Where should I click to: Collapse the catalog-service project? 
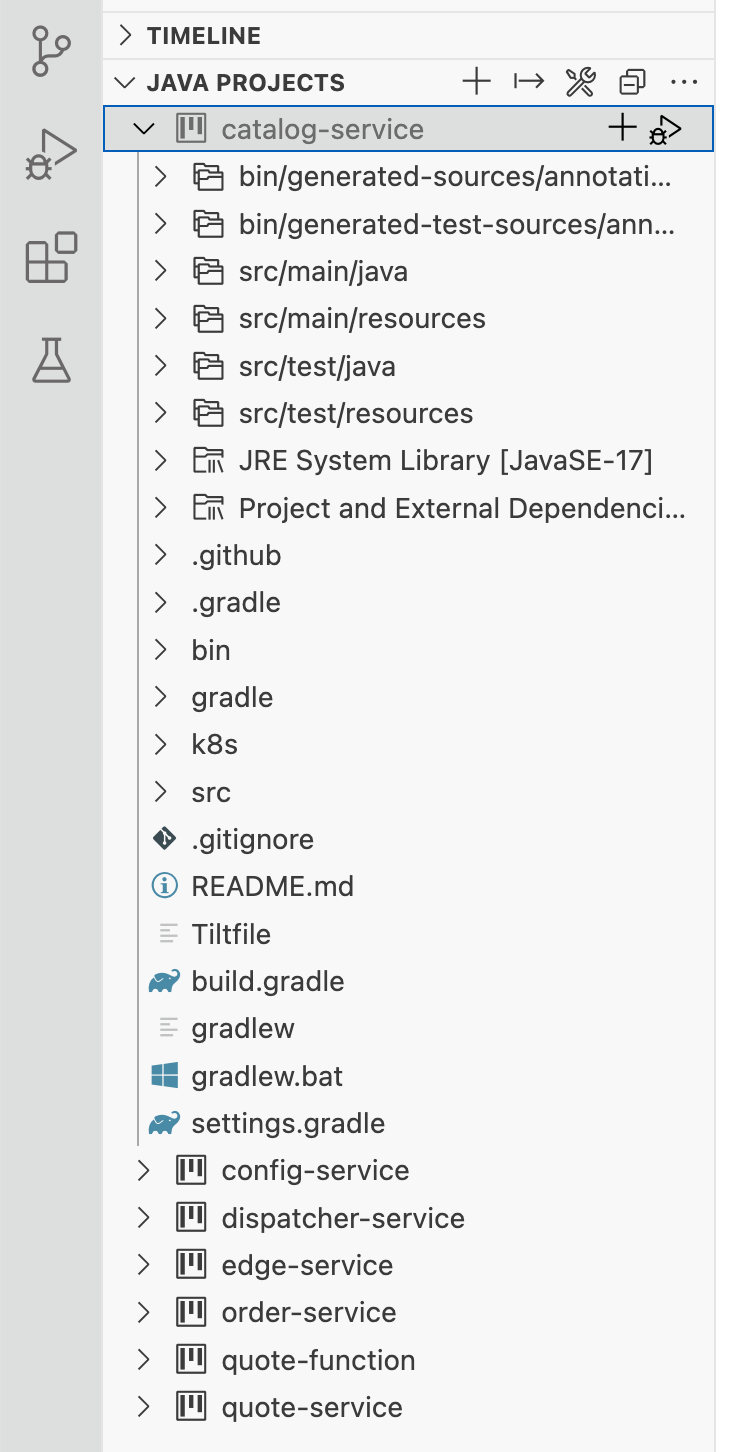coord(143,128)
